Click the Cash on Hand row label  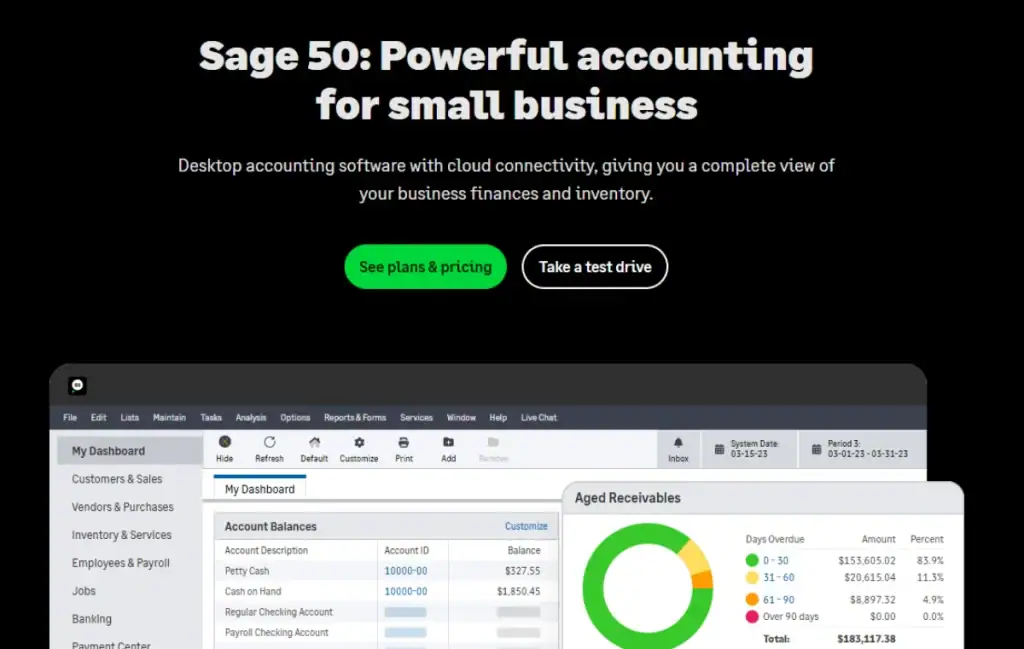(253, 592)
